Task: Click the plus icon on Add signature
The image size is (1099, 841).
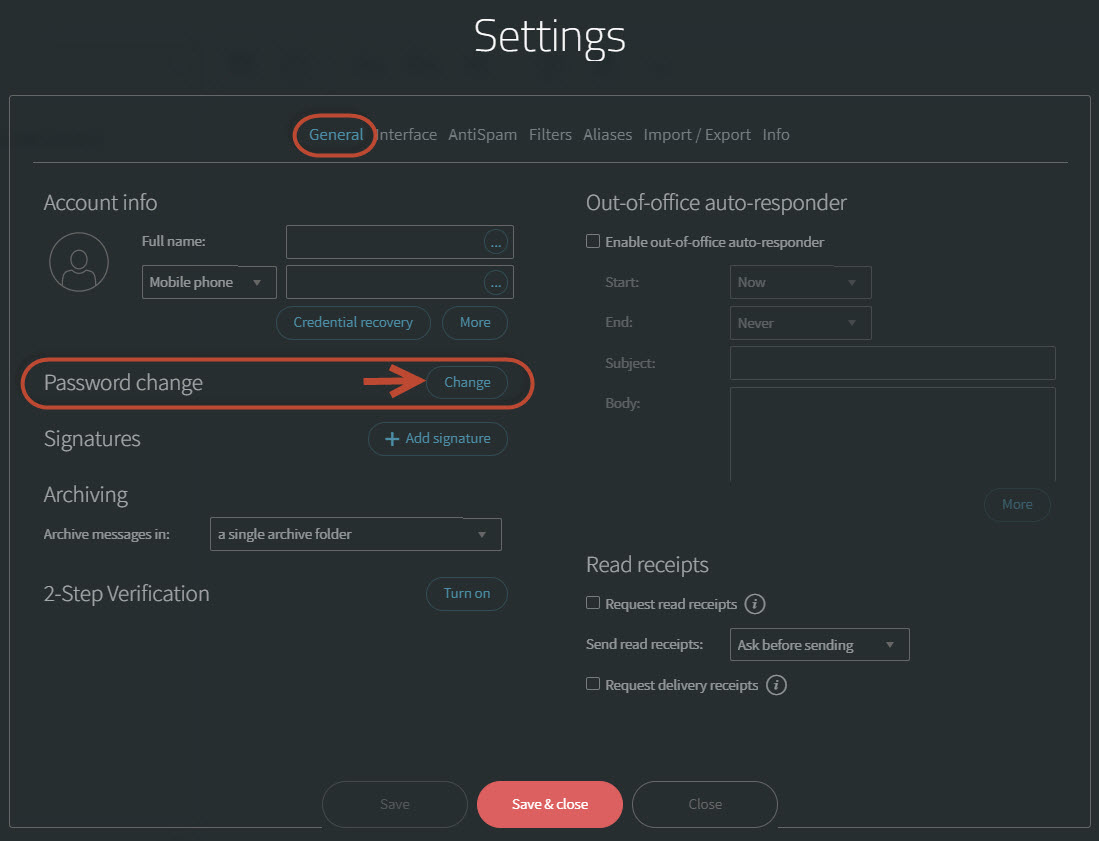Action: click(x=390, y=438)
